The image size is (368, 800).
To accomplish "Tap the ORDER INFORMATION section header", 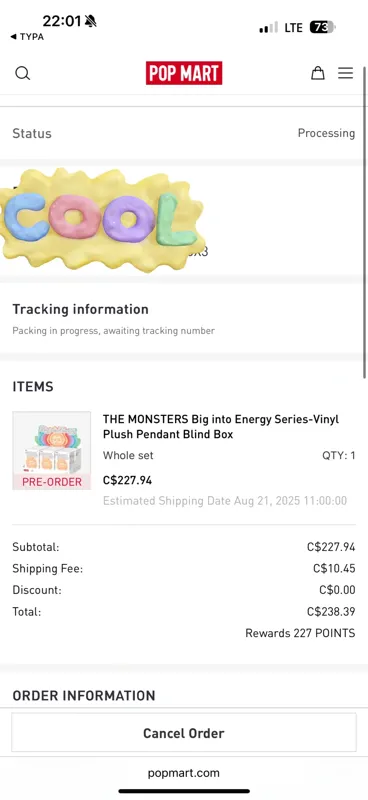I will (84, 696).
